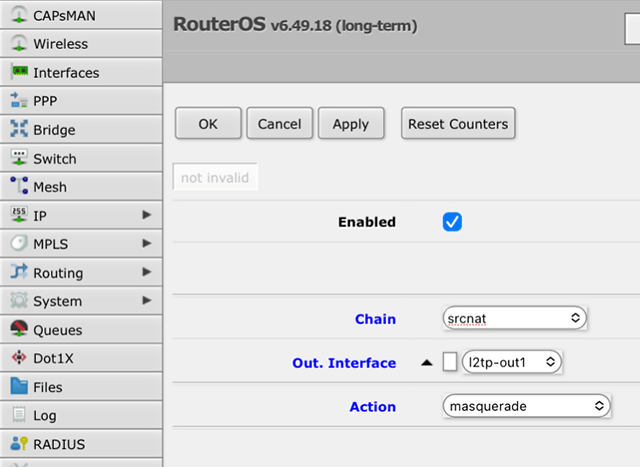This screenshot has width=640, height=467.
Task: Click the Interfaces network card icon
Action: click(19, 72)
